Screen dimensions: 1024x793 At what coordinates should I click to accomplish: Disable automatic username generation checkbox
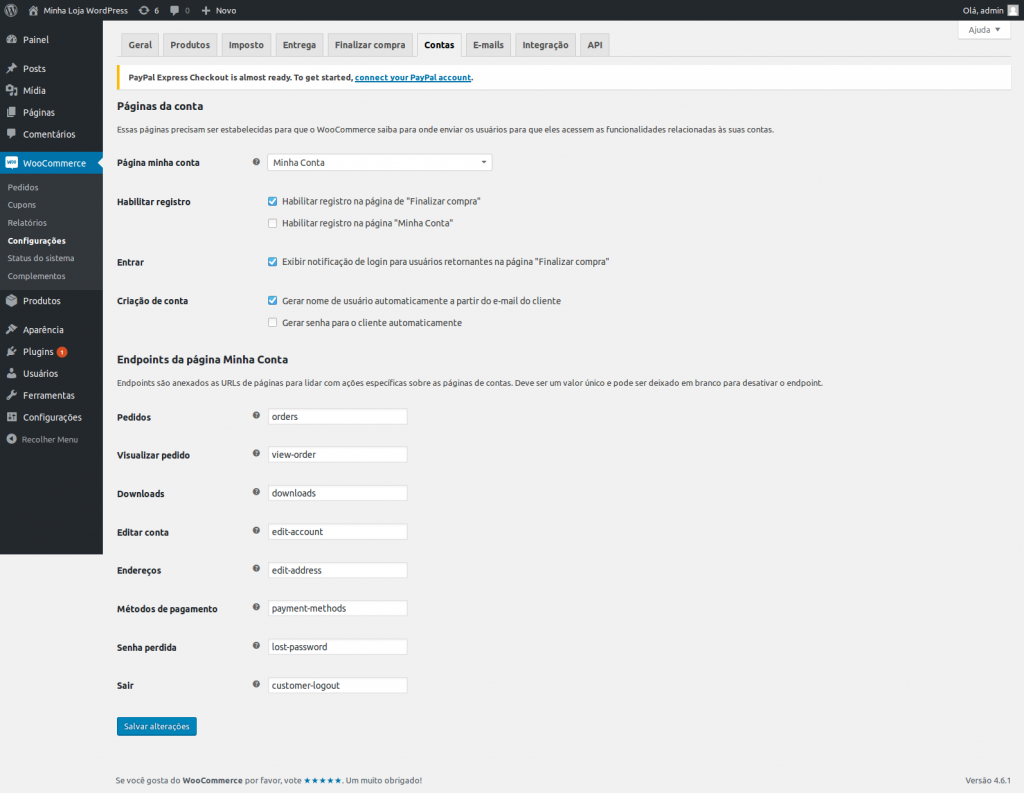pos(272,300)
